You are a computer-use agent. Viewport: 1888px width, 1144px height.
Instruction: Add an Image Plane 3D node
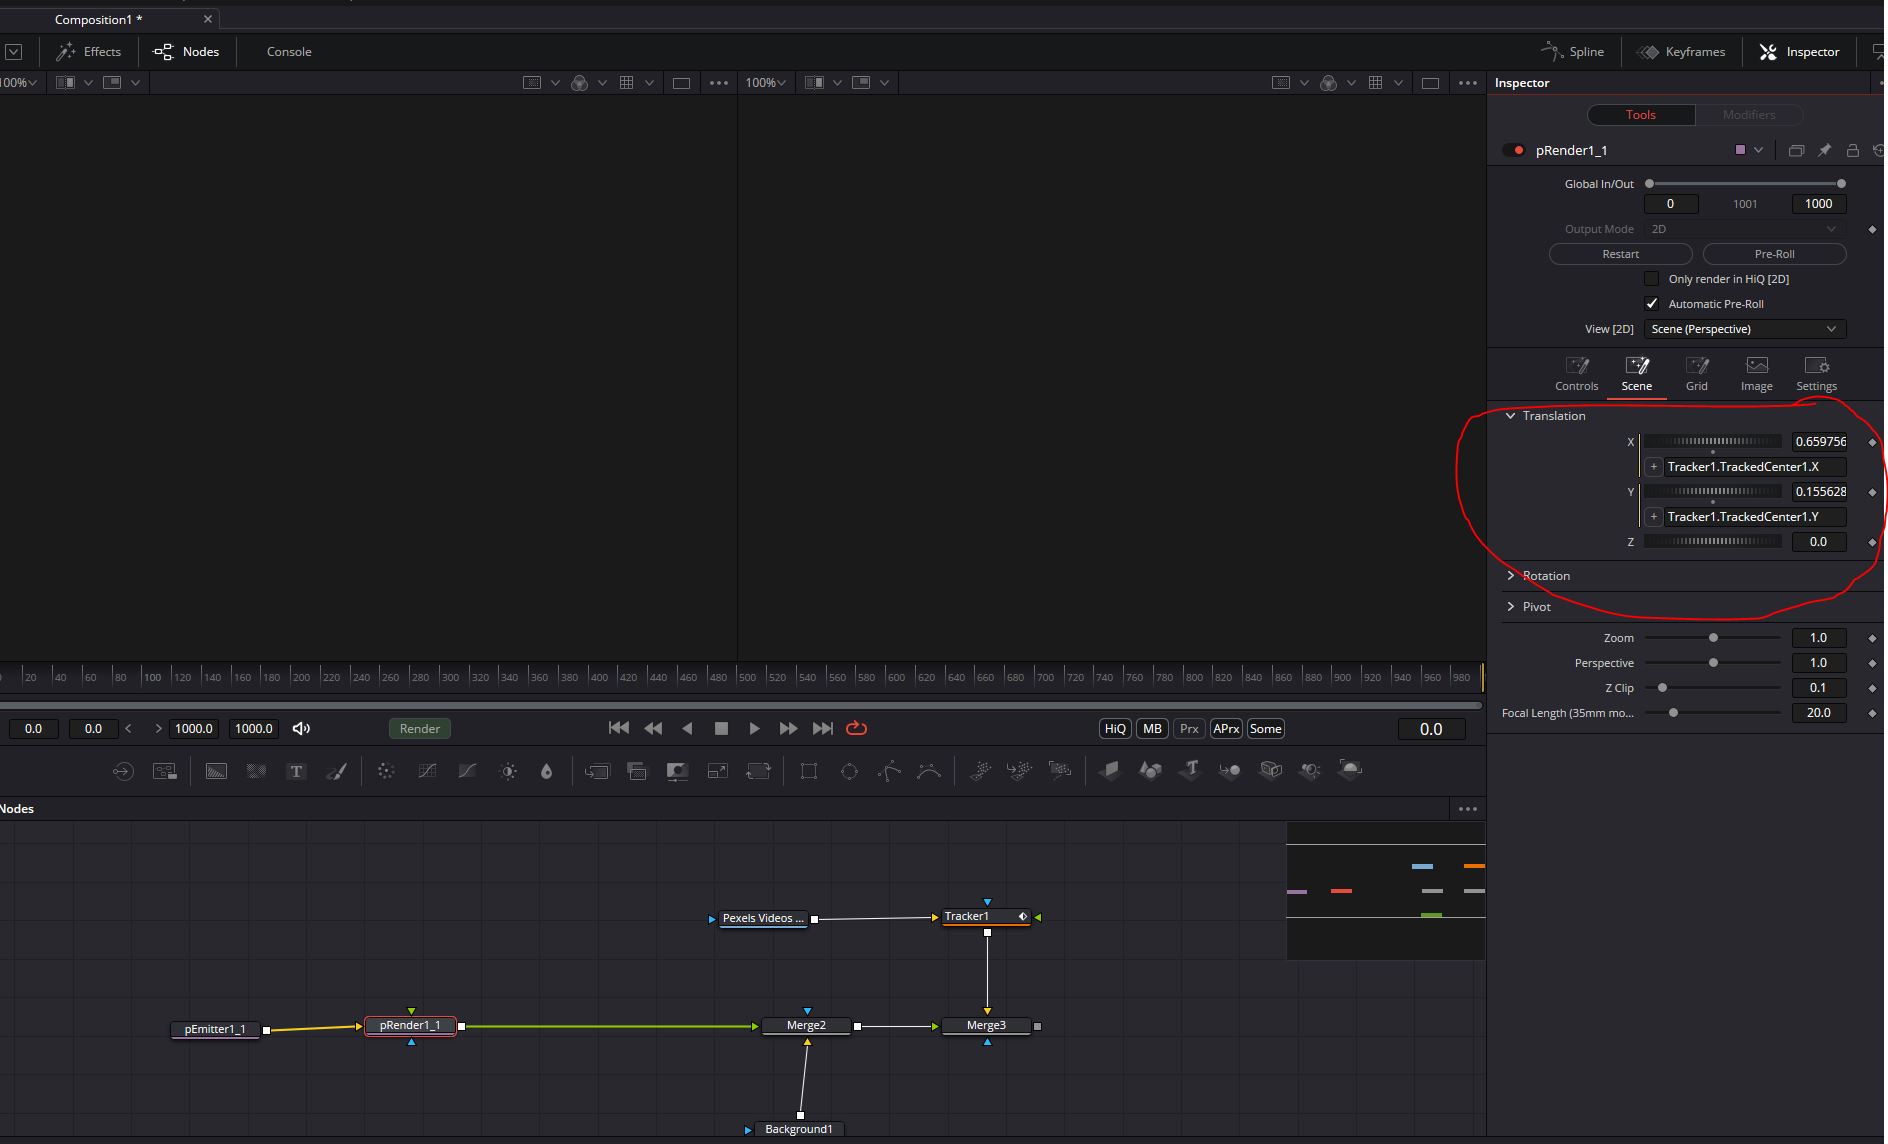pyautogui.click(x=1110, y=771)
